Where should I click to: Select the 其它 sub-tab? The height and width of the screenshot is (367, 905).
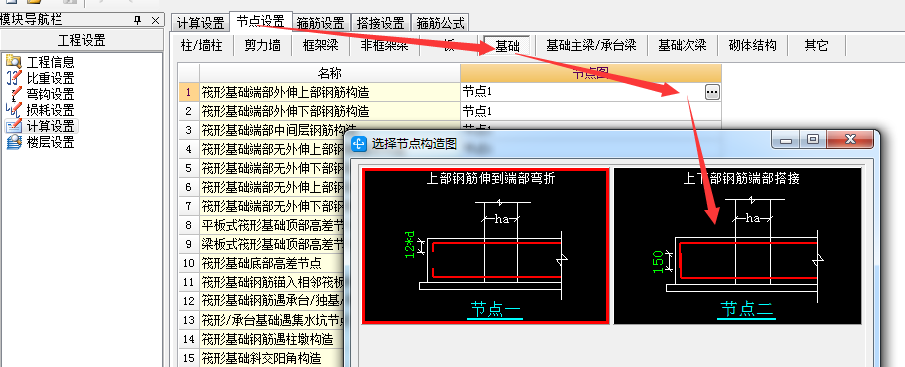pyautogui.click(x=817, y=46)
